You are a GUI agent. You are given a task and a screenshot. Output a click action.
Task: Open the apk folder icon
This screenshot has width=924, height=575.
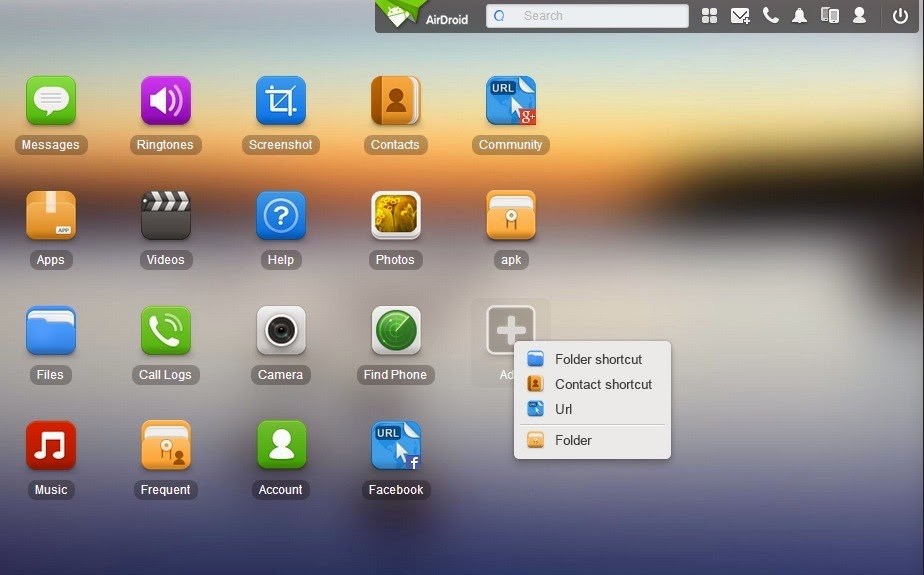pos(511,215)
